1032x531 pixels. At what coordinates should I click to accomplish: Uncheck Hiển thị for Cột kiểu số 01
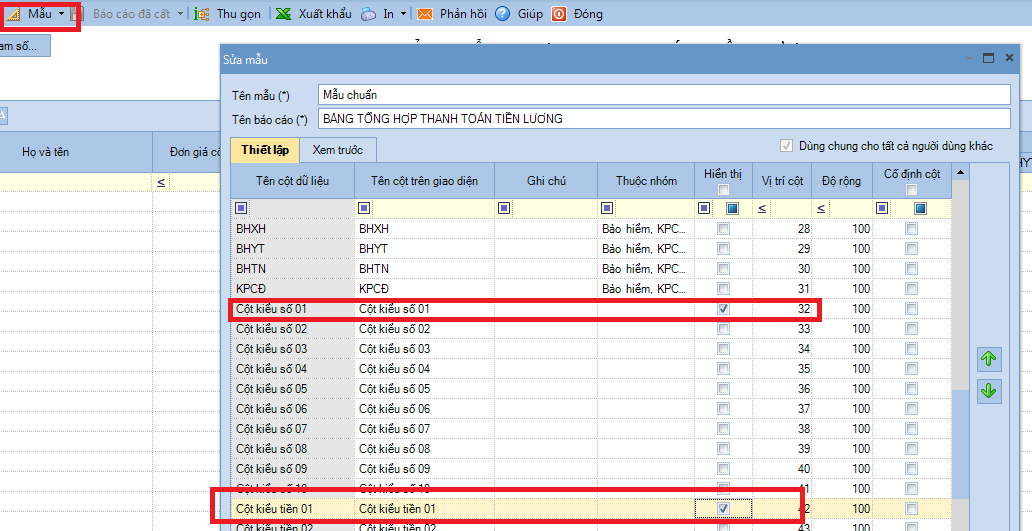pos(723,309)
